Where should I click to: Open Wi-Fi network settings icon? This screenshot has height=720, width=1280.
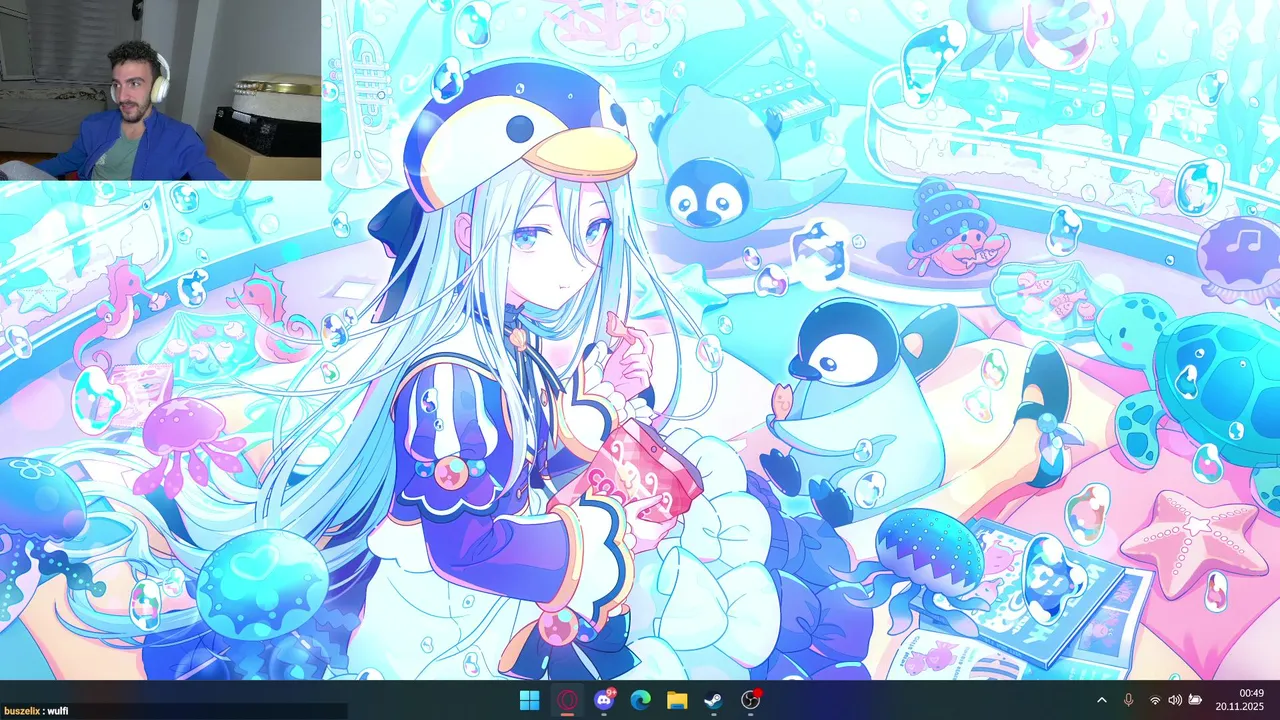click(x=1155, y=700)
